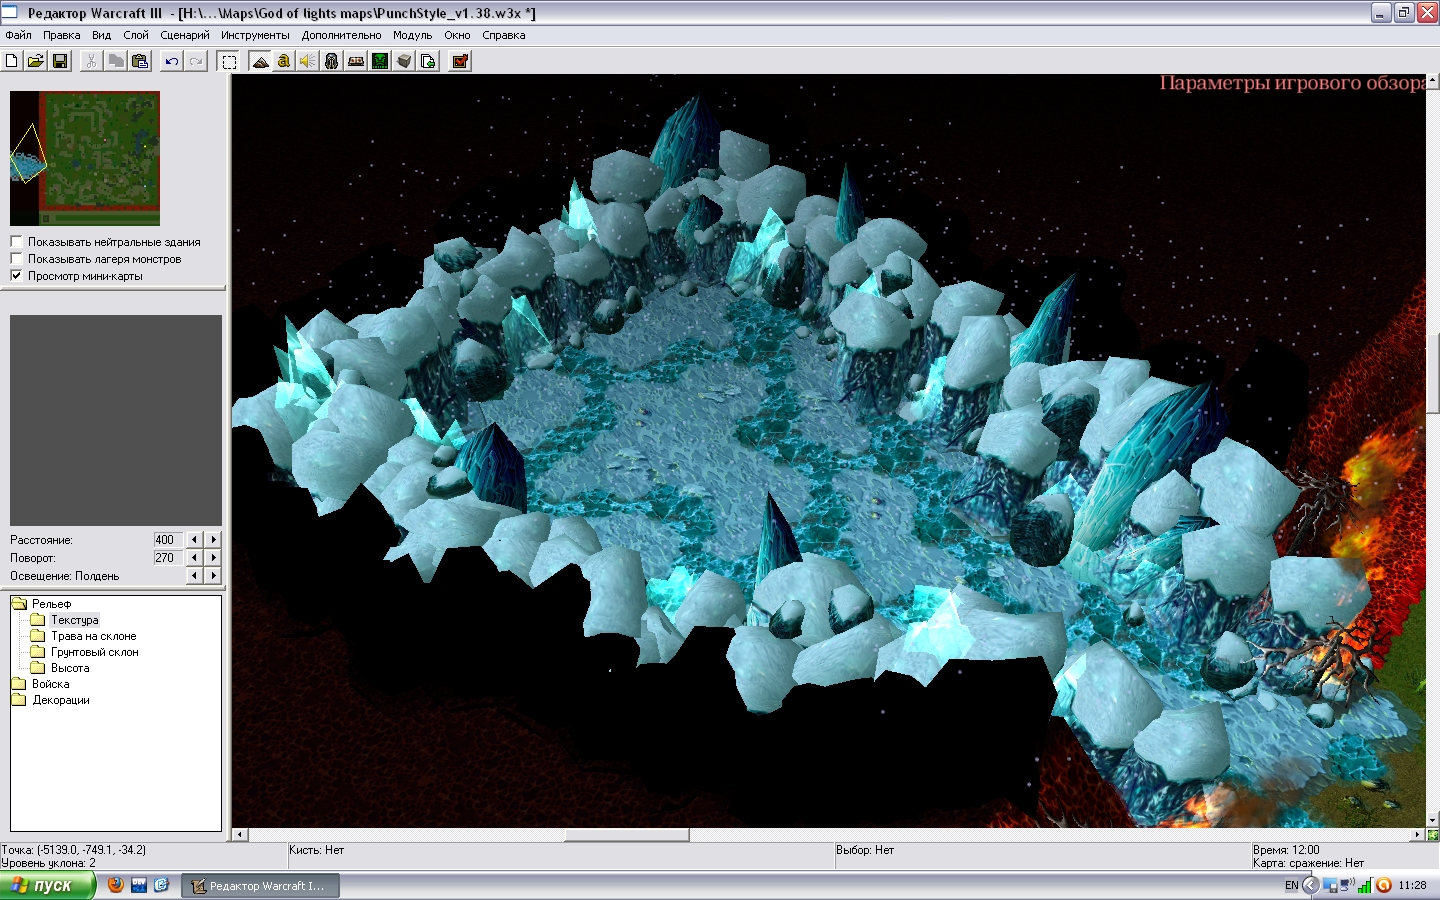Increase Поворот with the right arrow
The image size is (1440, 900).
[x=213, y=558]
